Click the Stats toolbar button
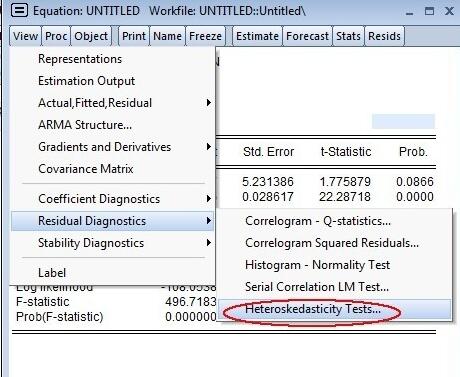Viewport: 460px width, 377px height. pyautogui.click(x=348, y=36)
